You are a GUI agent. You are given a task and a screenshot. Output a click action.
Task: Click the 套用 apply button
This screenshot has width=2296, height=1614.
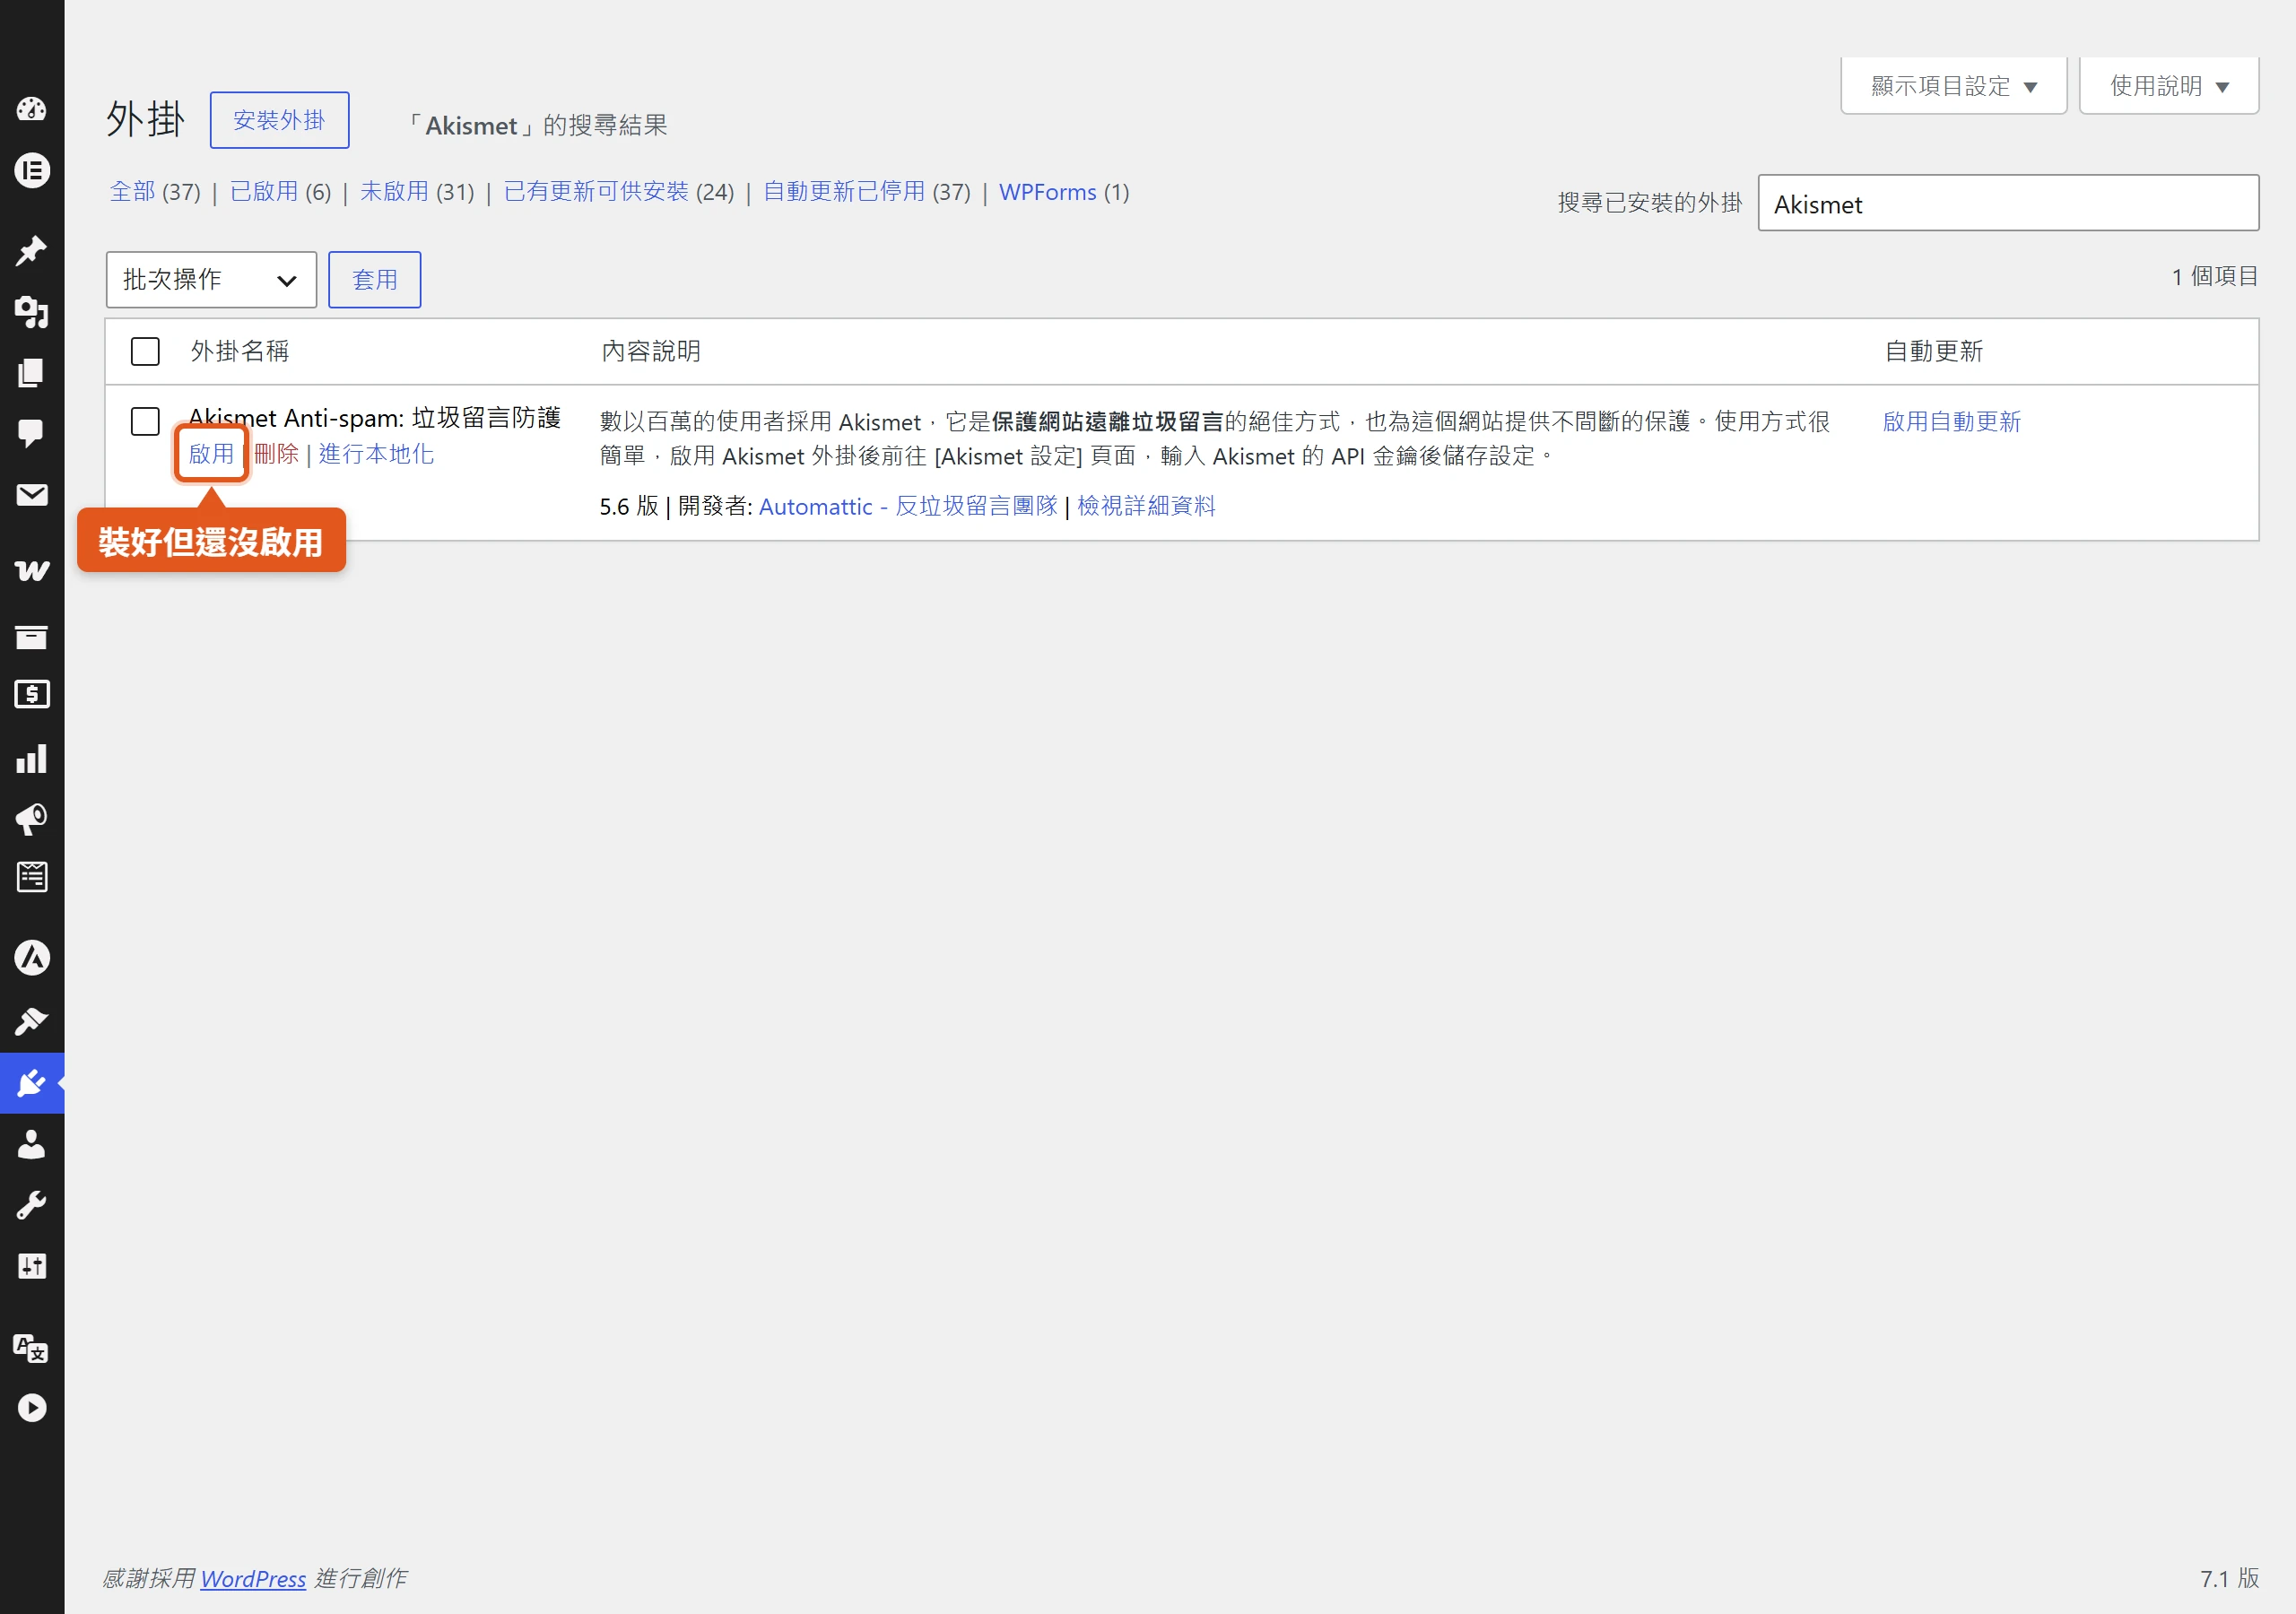point(375,280)
